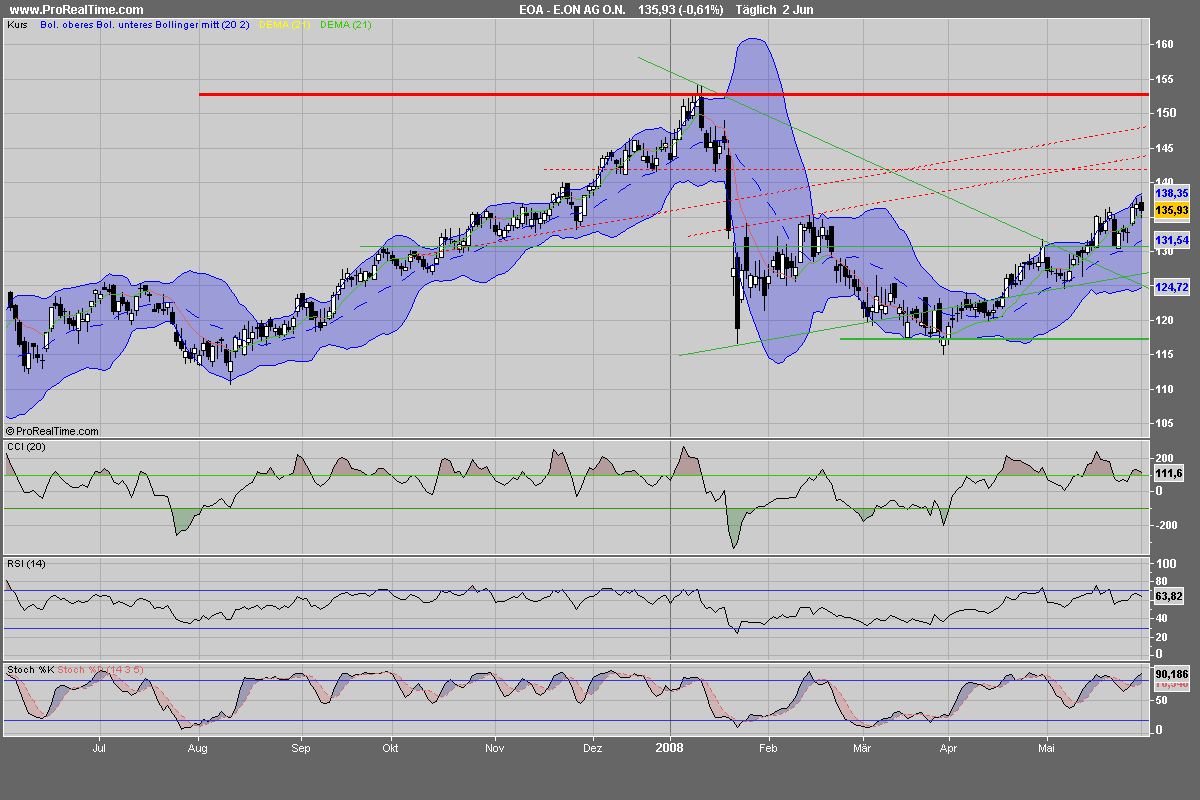
Task: Click the CCI value tag 111,6
Action: [1169, 474]
